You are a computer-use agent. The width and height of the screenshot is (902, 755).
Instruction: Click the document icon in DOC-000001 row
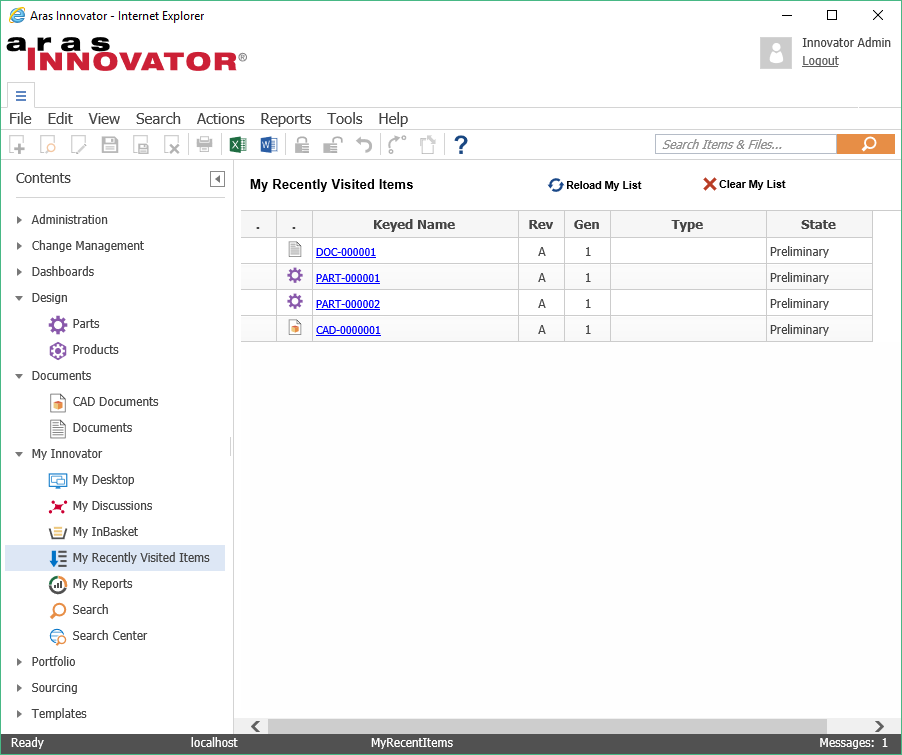point(295,249)
